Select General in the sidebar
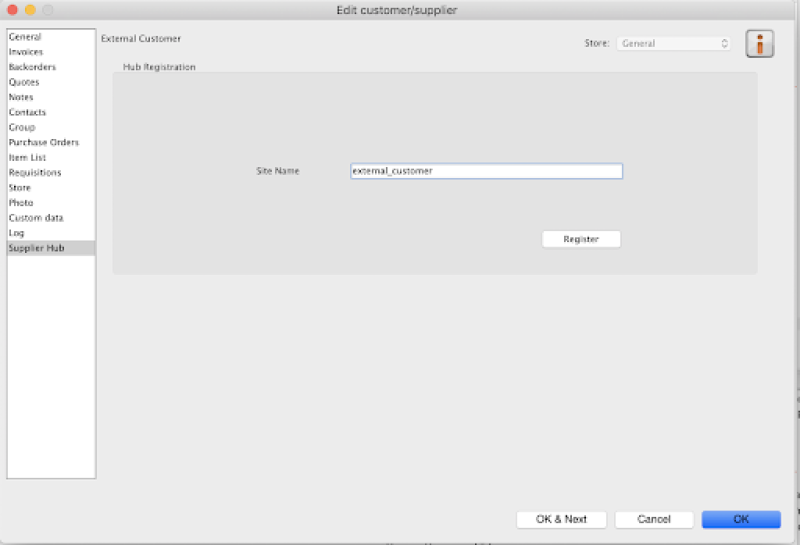 click(25, 37)
